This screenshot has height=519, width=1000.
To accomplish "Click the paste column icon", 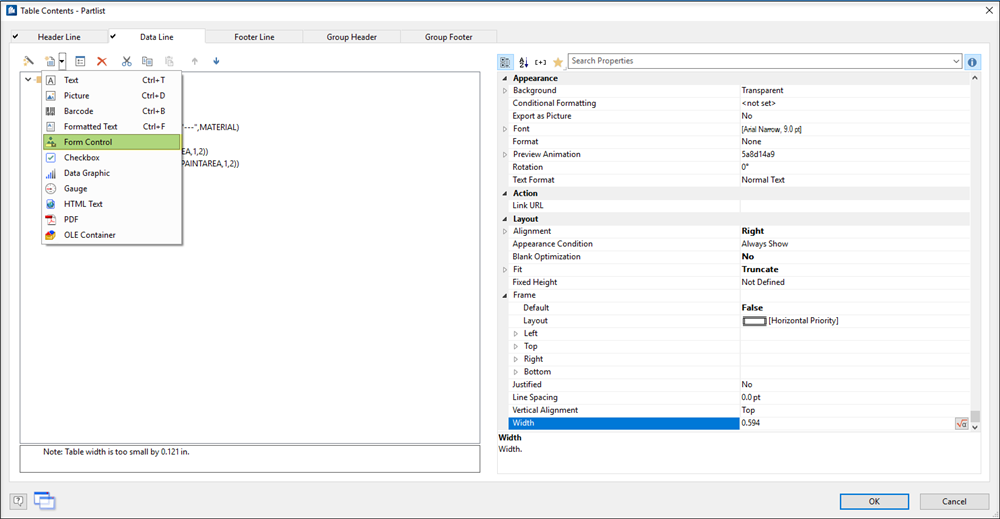I will point(169,61).
